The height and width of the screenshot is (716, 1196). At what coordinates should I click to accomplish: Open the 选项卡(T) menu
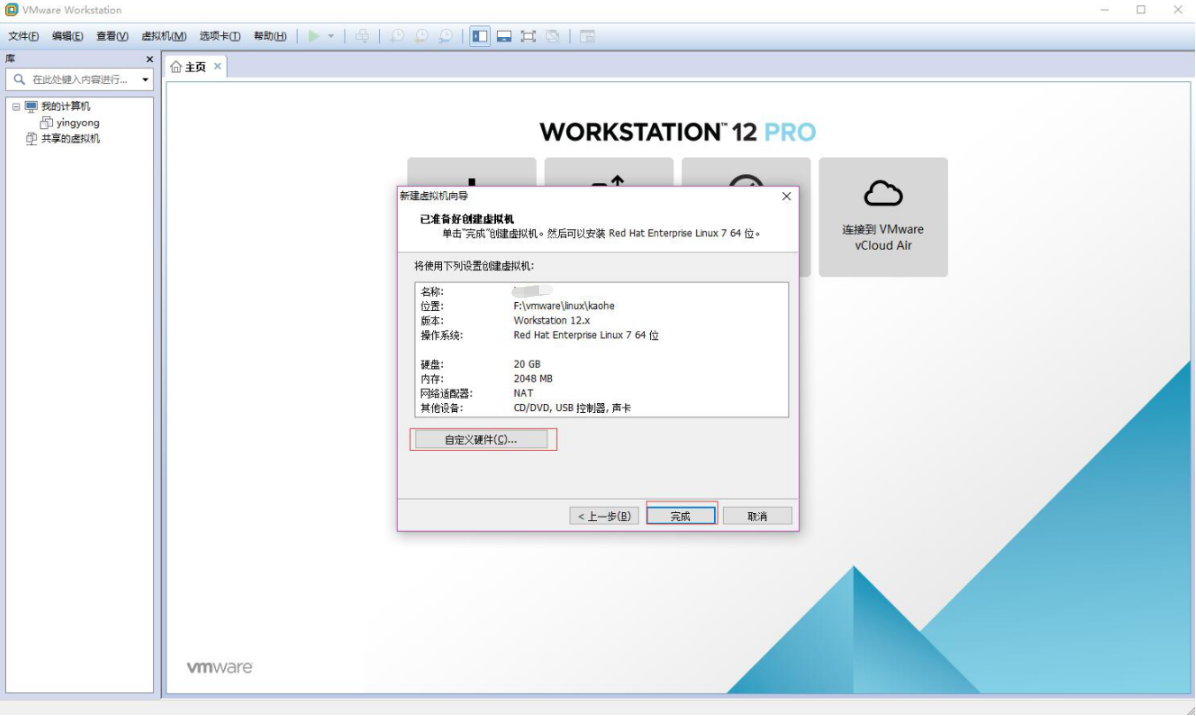coord(220,36)
